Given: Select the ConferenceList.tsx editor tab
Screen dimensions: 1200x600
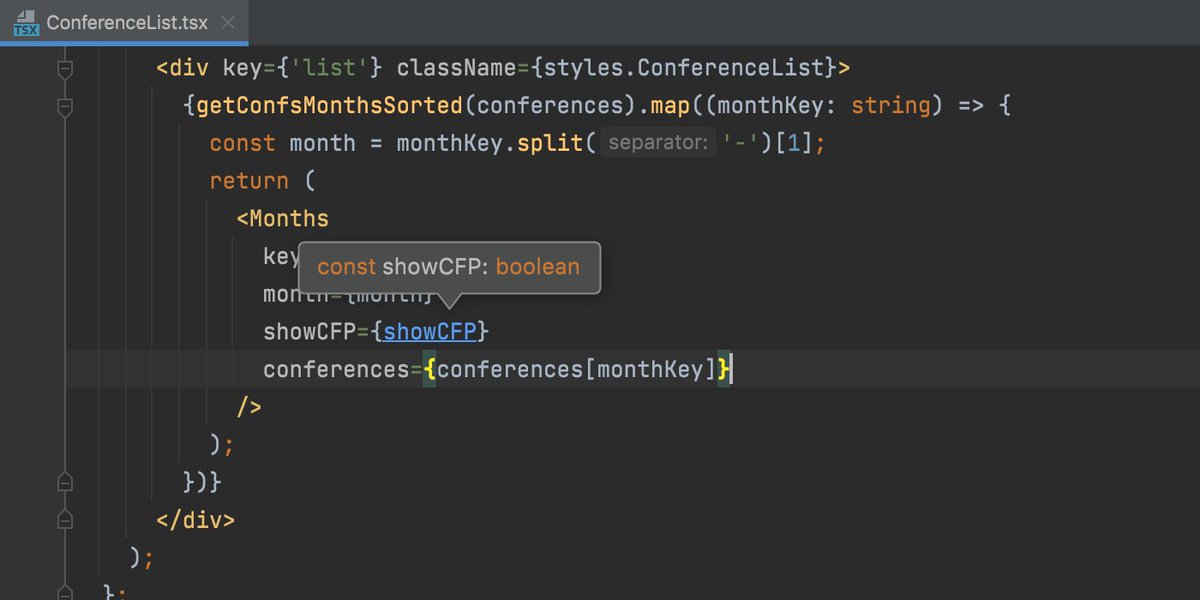Looking at the screenshot, I should [x=124, y=23].
